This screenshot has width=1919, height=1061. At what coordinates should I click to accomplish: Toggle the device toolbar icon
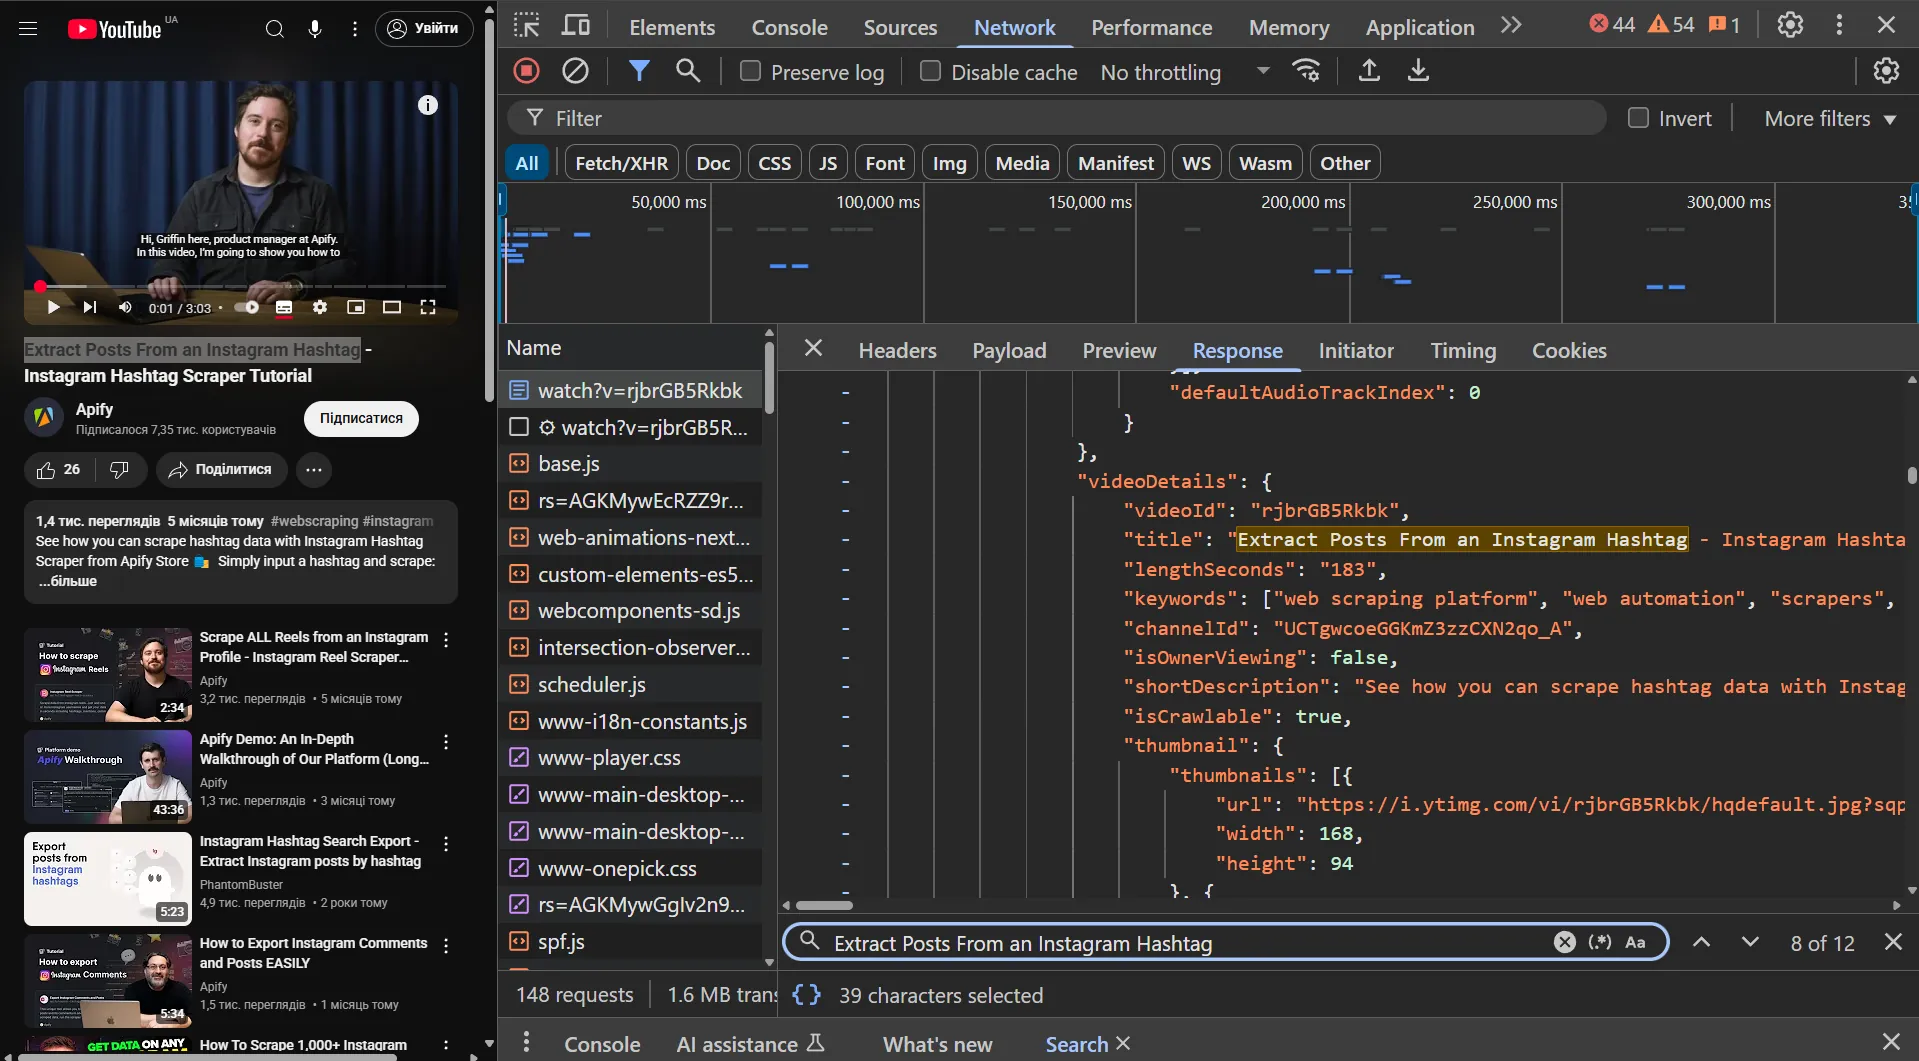[x=576, y=26]
